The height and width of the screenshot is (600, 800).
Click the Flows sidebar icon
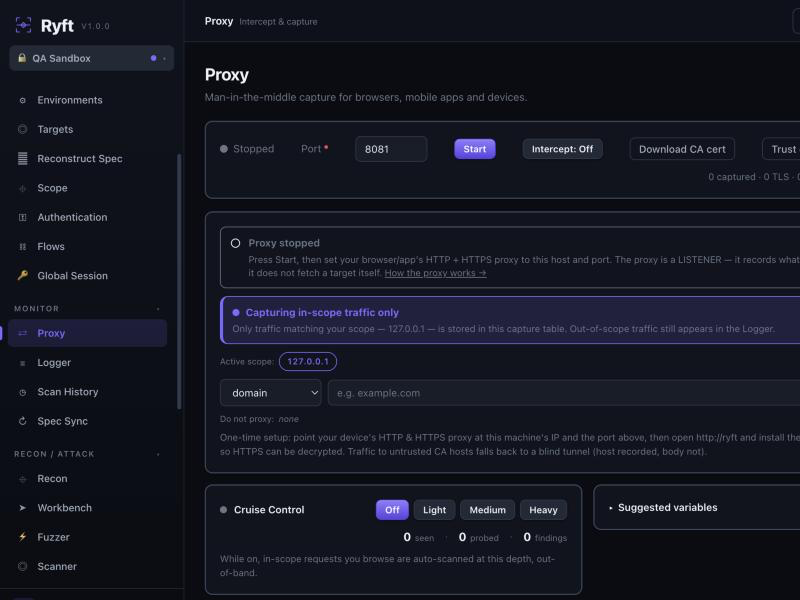[x=22, y=246]
